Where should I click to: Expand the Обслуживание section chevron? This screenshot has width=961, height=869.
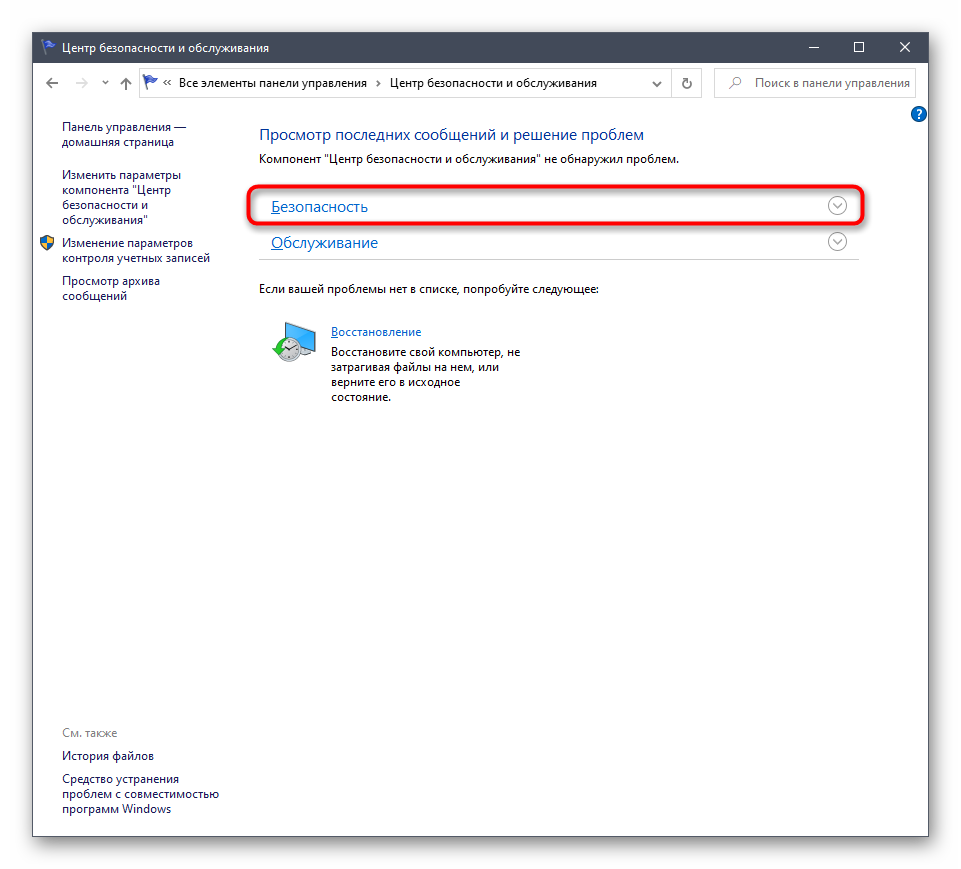837,242
